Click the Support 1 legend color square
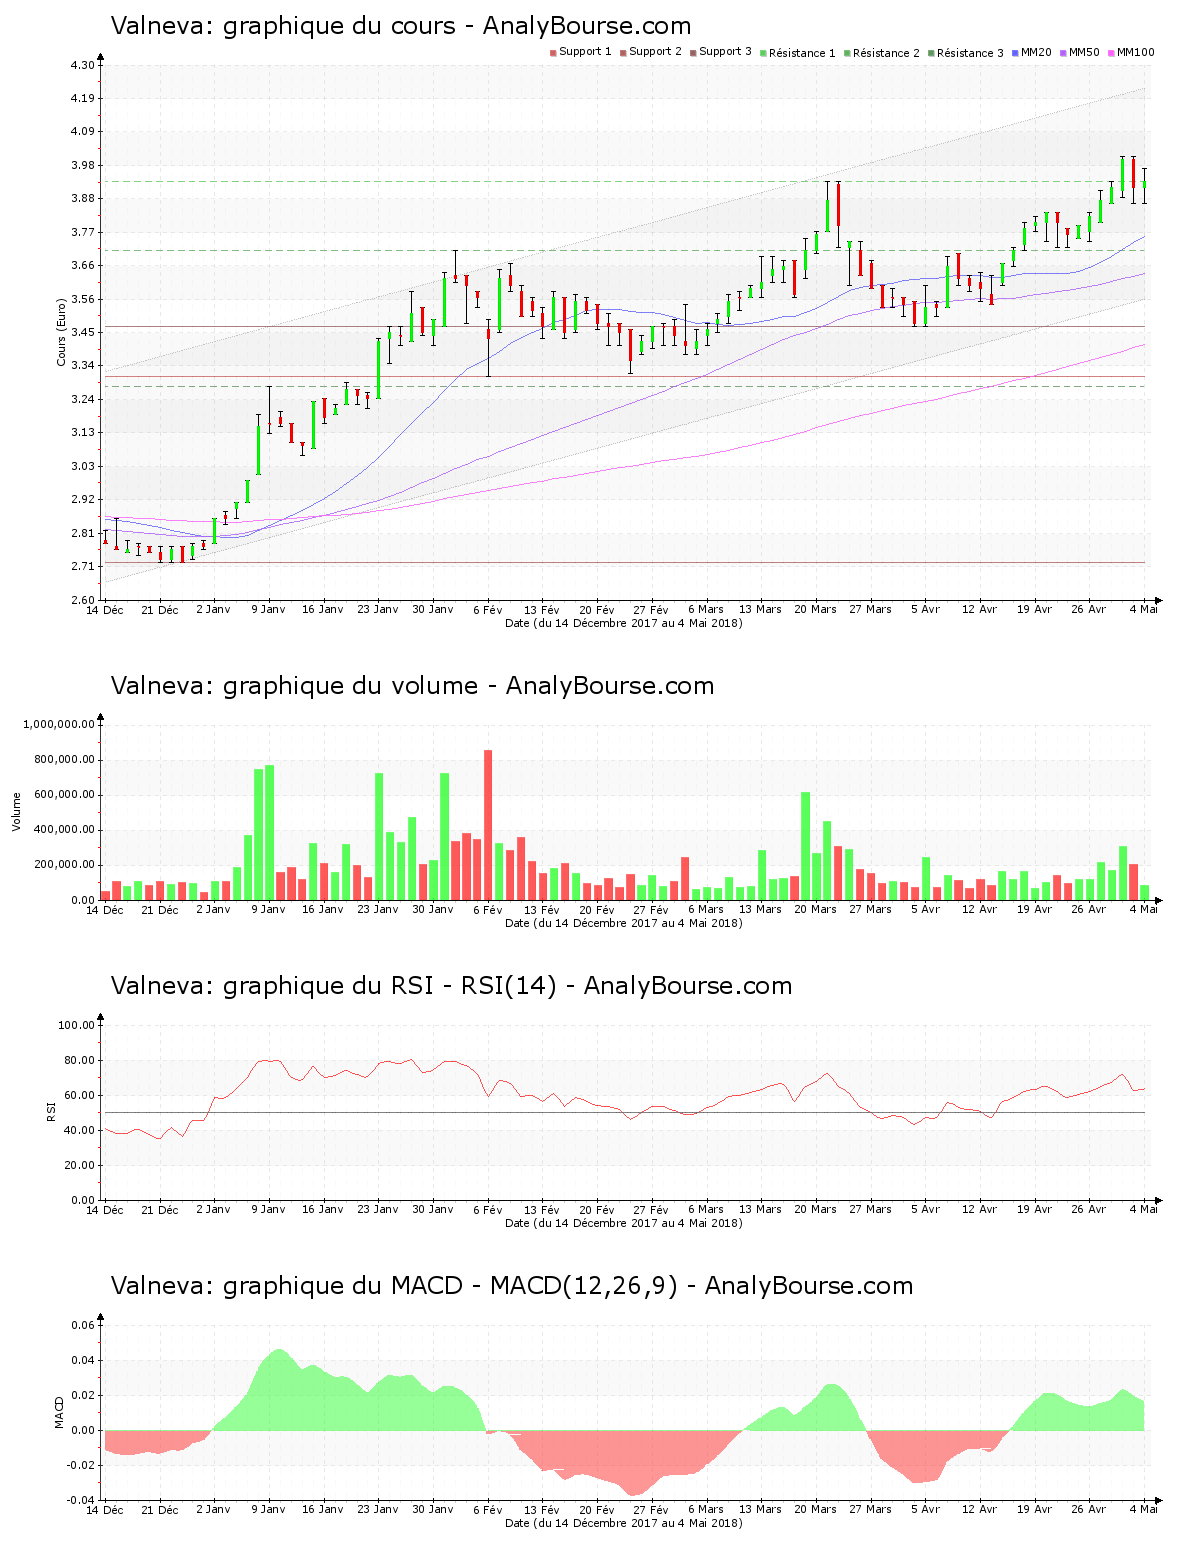Viewport: 1200px width, 1550px height. click(x=553, y=53)
